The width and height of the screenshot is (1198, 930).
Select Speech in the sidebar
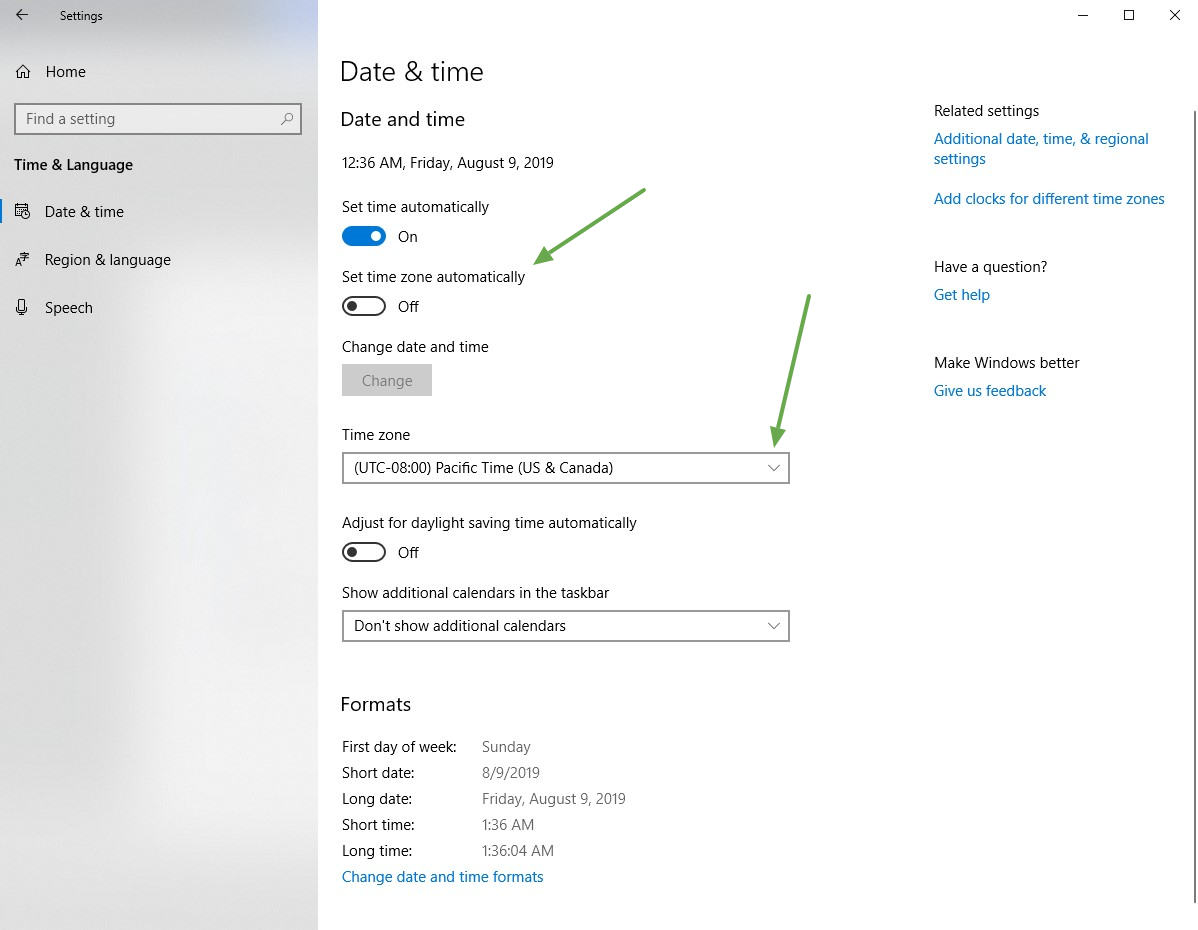tap(69, 308)
